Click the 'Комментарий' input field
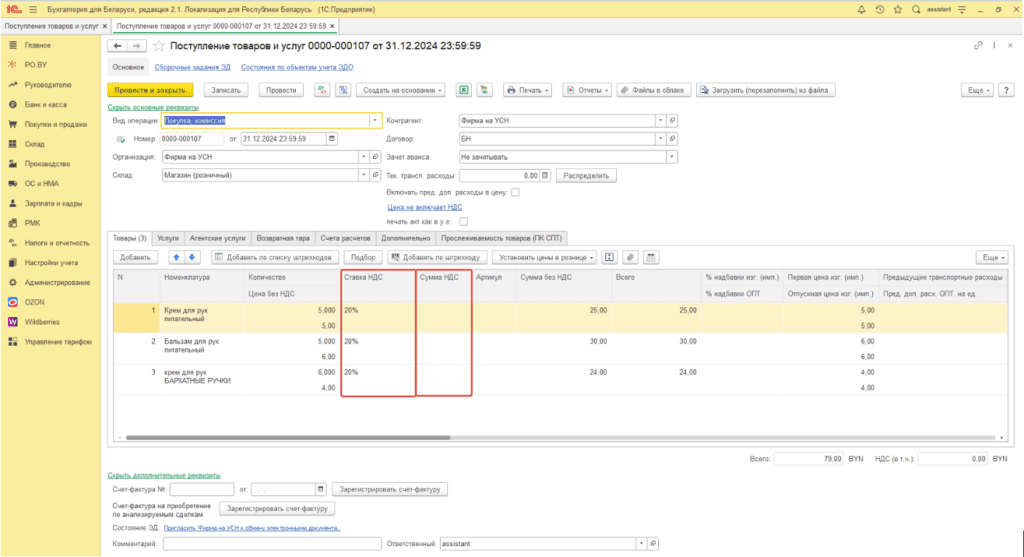The image size is (1024, 557). 270,543
